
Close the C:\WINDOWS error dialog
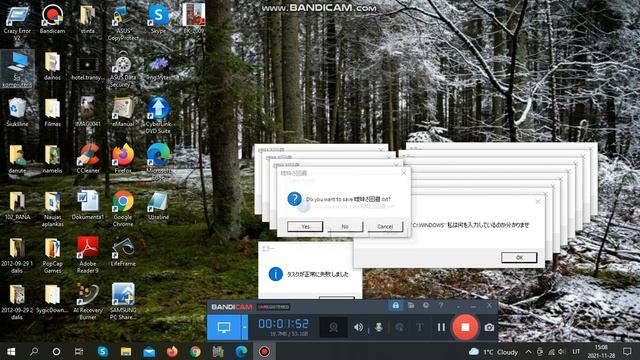click(538, 202)
